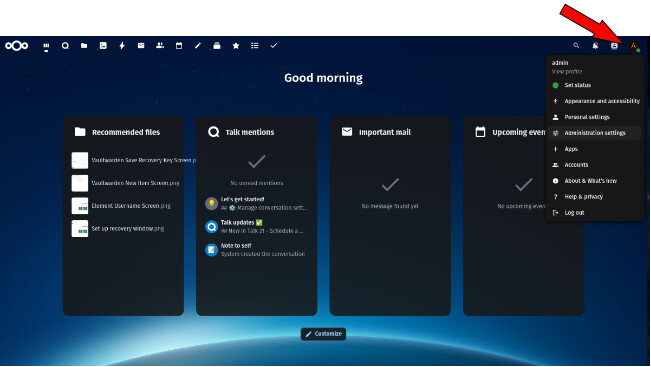
Task: Click Vaultwarden New Item Screen thumbnail
Action: (x=80, y=183)
